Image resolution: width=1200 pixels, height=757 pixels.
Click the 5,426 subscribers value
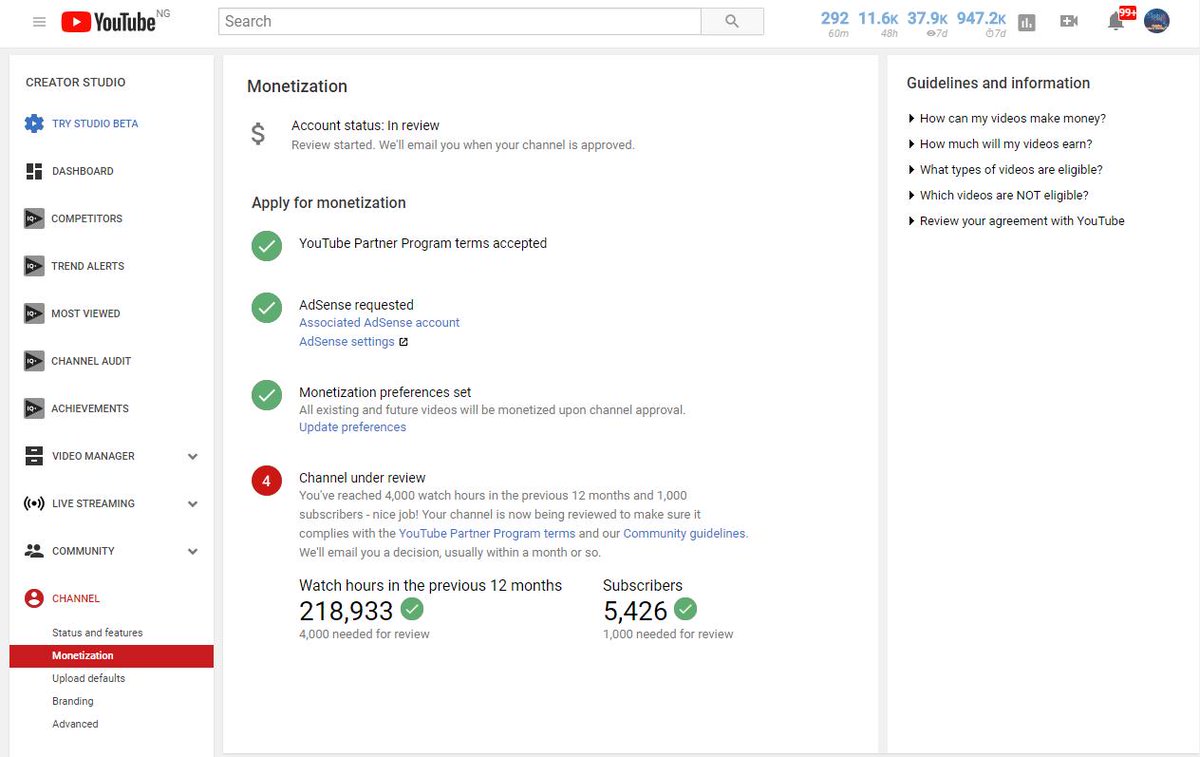(635, 610)
